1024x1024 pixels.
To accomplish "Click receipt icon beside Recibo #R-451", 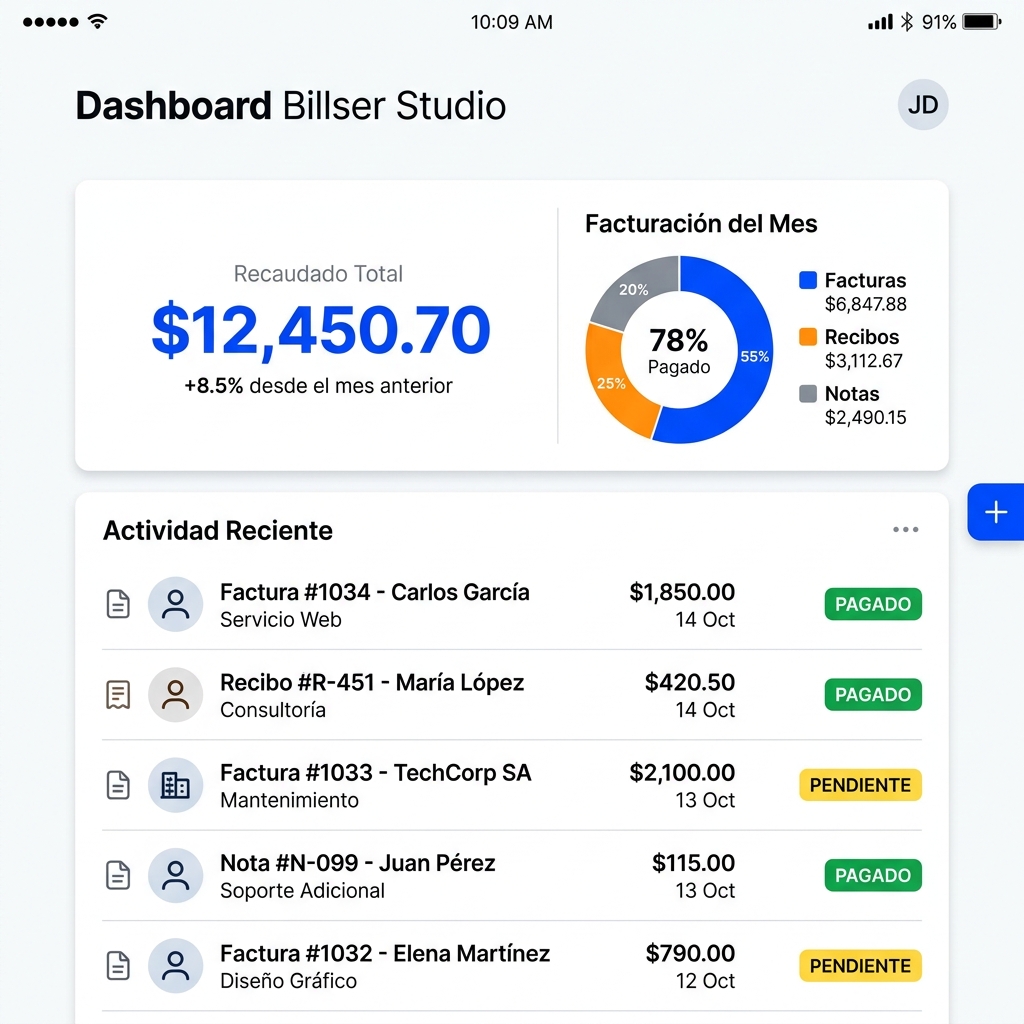I will coord(118,695).
